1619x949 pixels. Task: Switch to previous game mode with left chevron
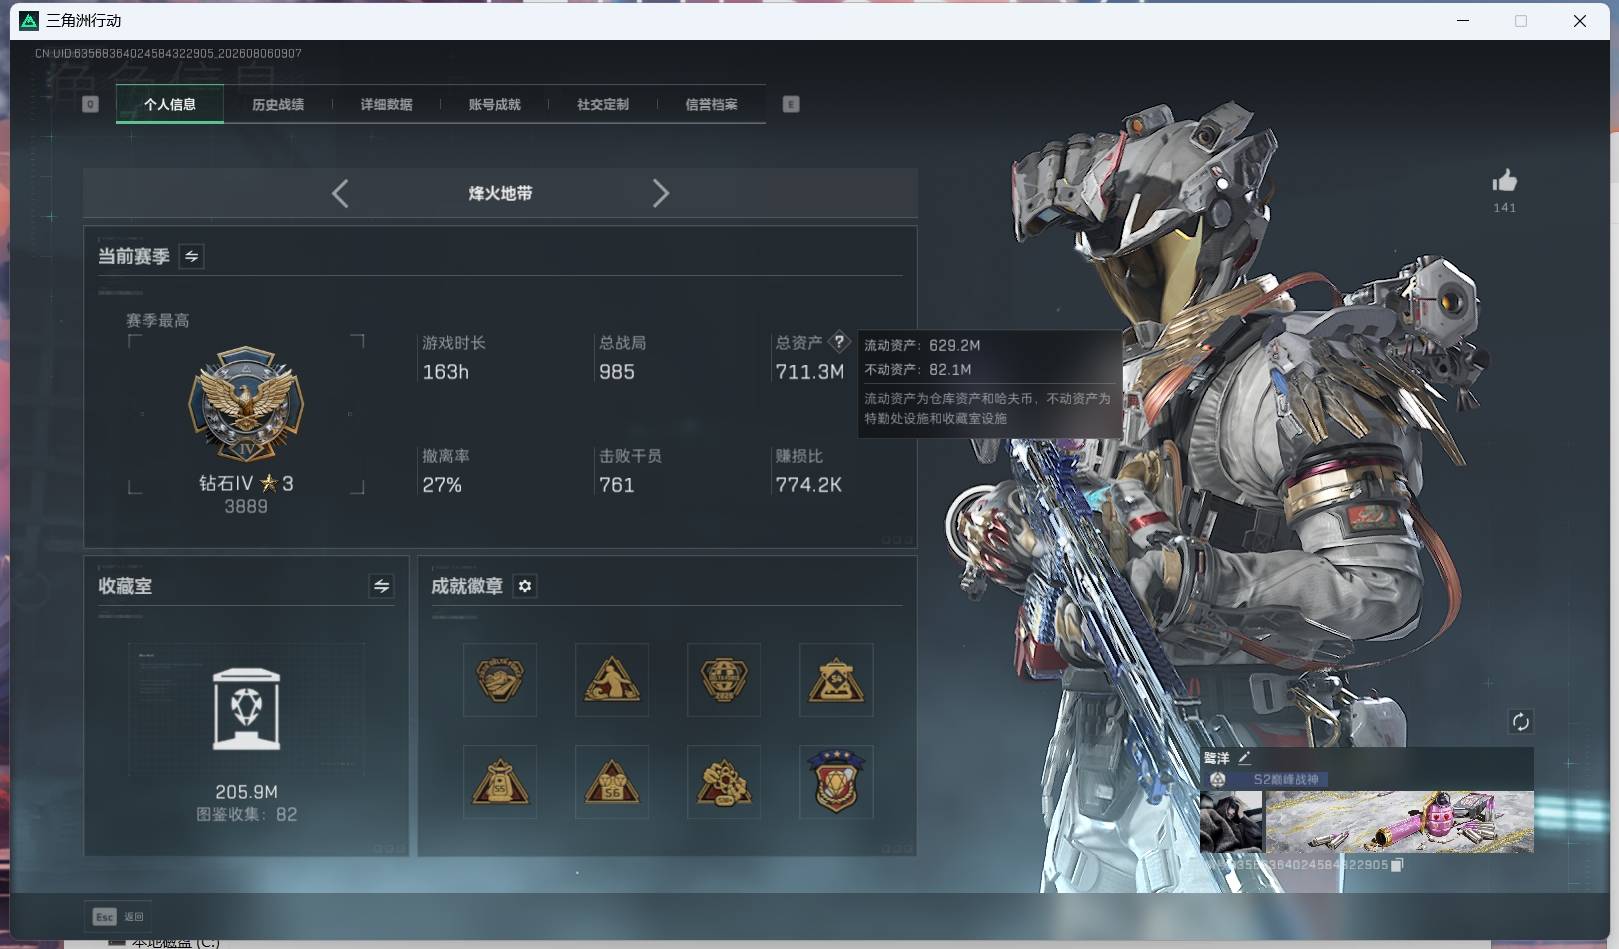[340, 193]
